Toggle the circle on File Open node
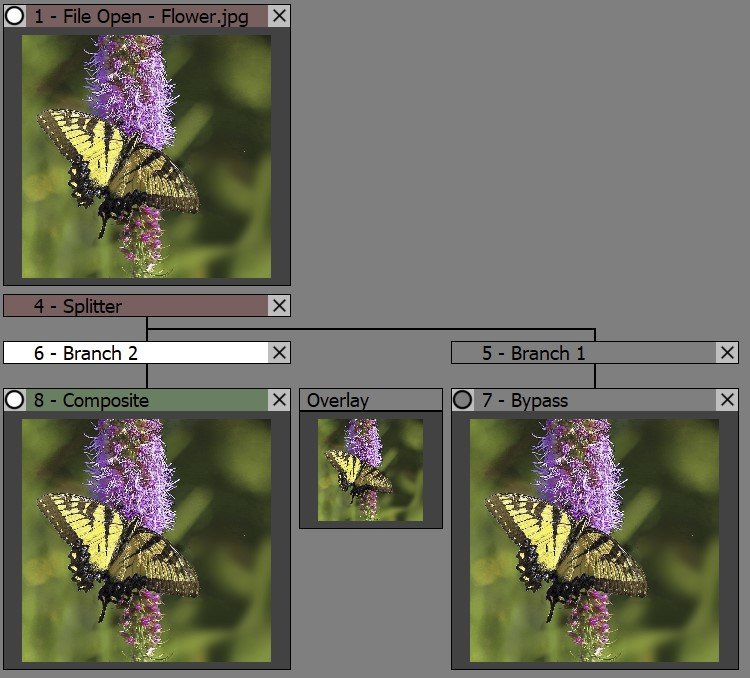750x678 pixels. click(15, 16)
